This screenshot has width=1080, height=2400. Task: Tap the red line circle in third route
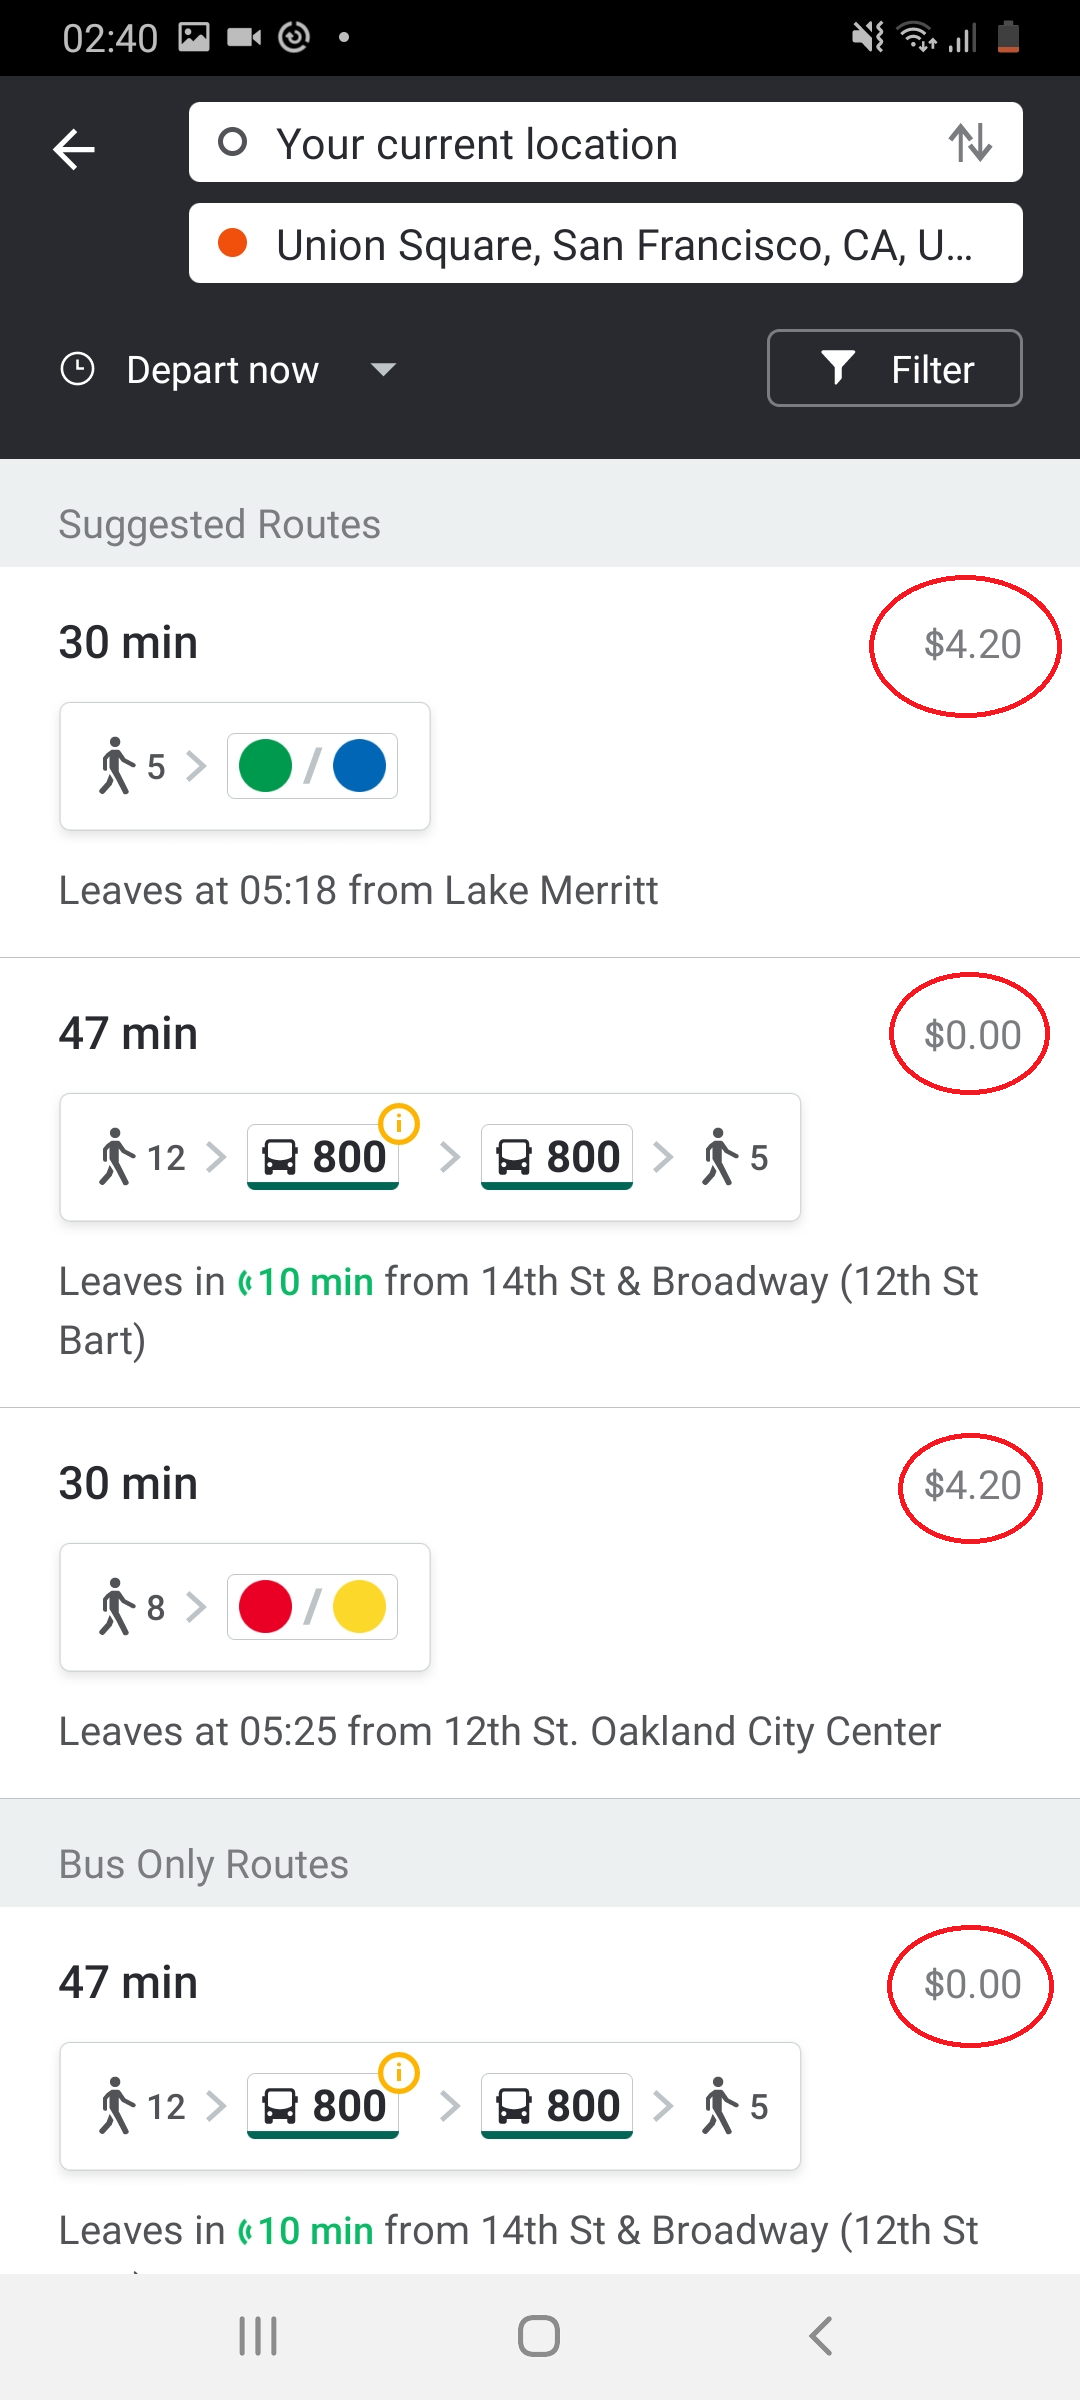[x=265, y=1607]
